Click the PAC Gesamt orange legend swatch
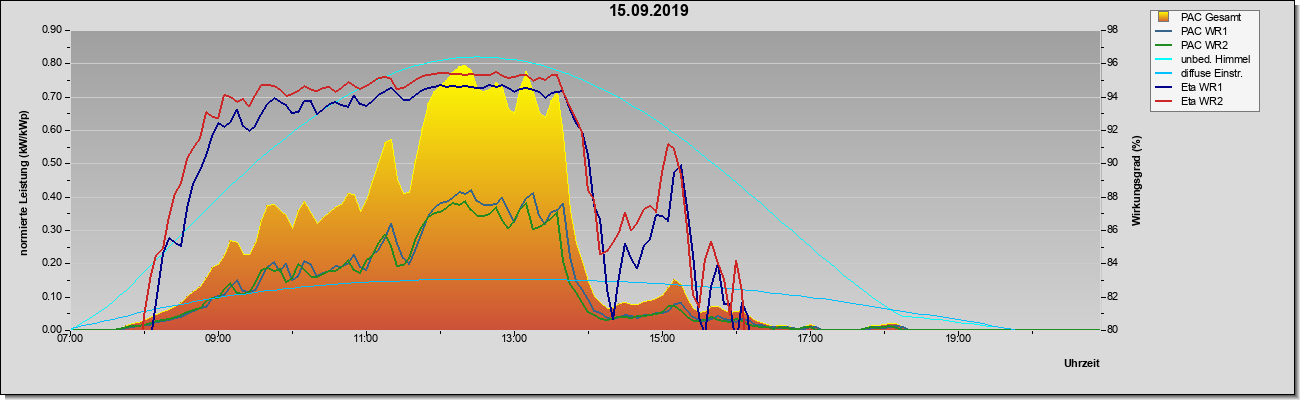 pyautogui.click(x=1163, y=17)
